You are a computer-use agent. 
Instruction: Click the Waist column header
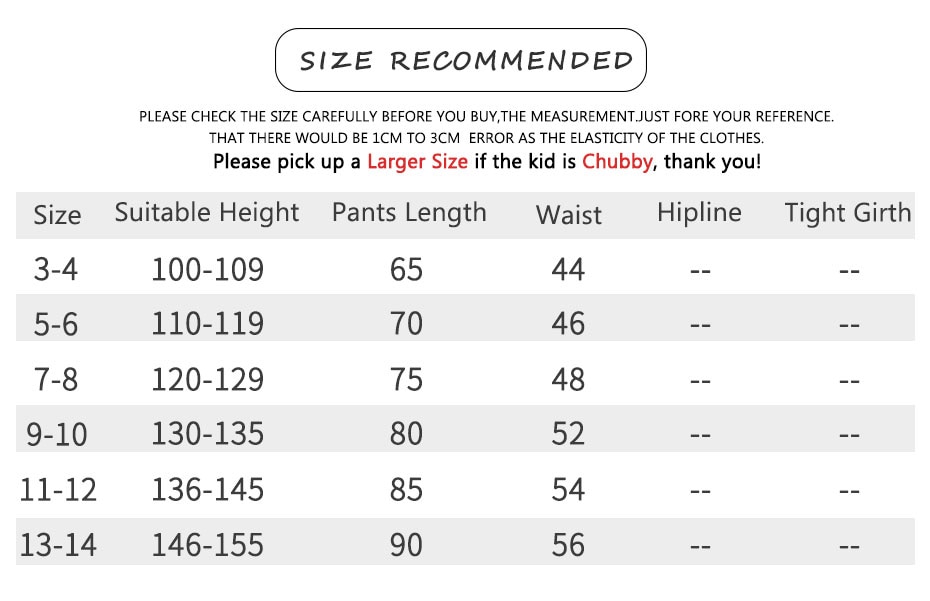tap(568, 215)
